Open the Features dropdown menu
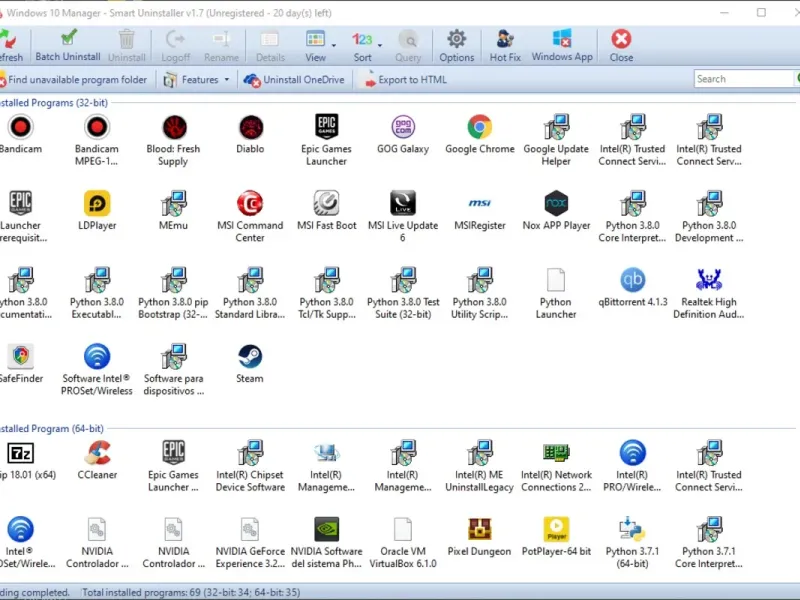Screen dimensions: 800x600 pos(196,80)
